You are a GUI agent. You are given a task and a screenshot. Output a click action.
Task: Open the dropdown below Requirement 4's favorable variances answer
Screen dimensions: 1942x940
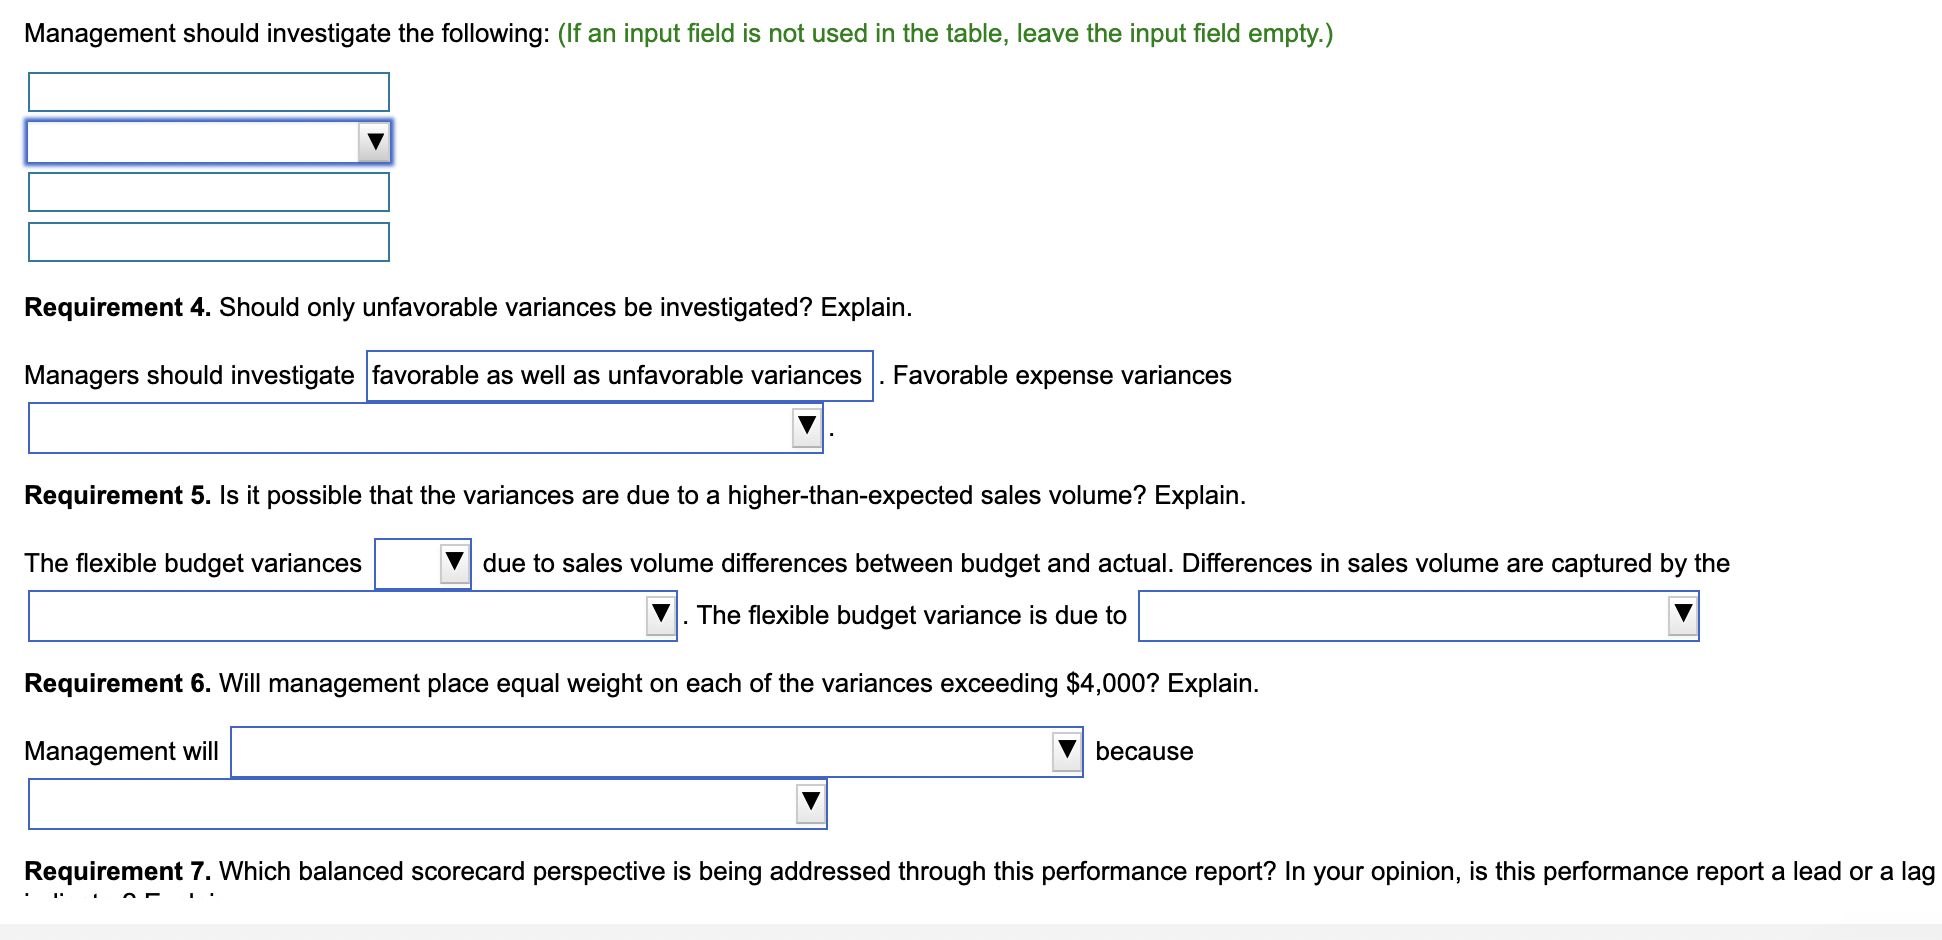coord(806,429)
